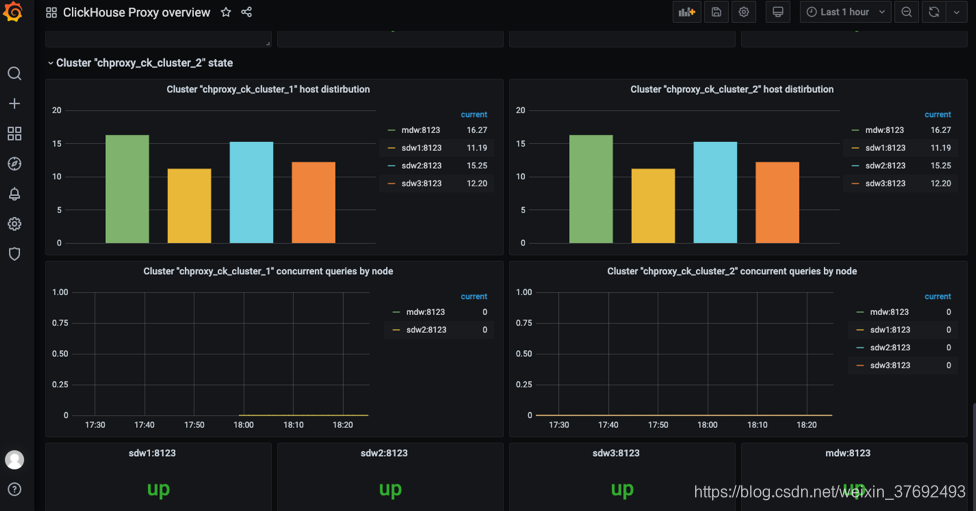Toggle mdw:8123 series in cluster_1 host distribution legend
The image size is (976, 511).
tap(421, 130)
